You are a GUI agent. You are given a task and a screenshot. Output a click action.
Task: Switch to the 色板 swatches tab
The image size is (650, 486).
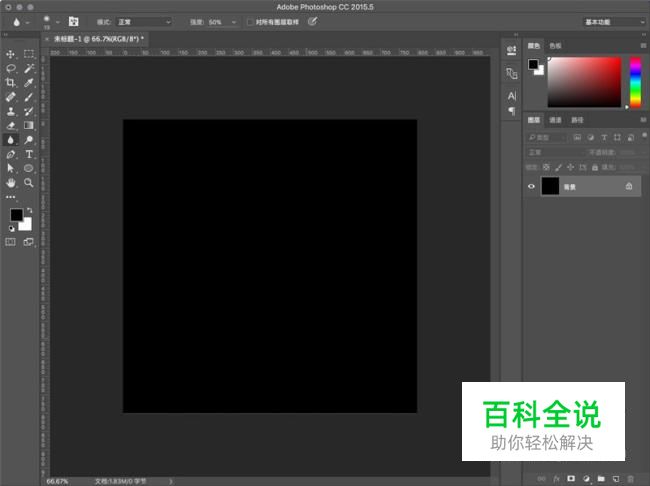click(556, 45)
